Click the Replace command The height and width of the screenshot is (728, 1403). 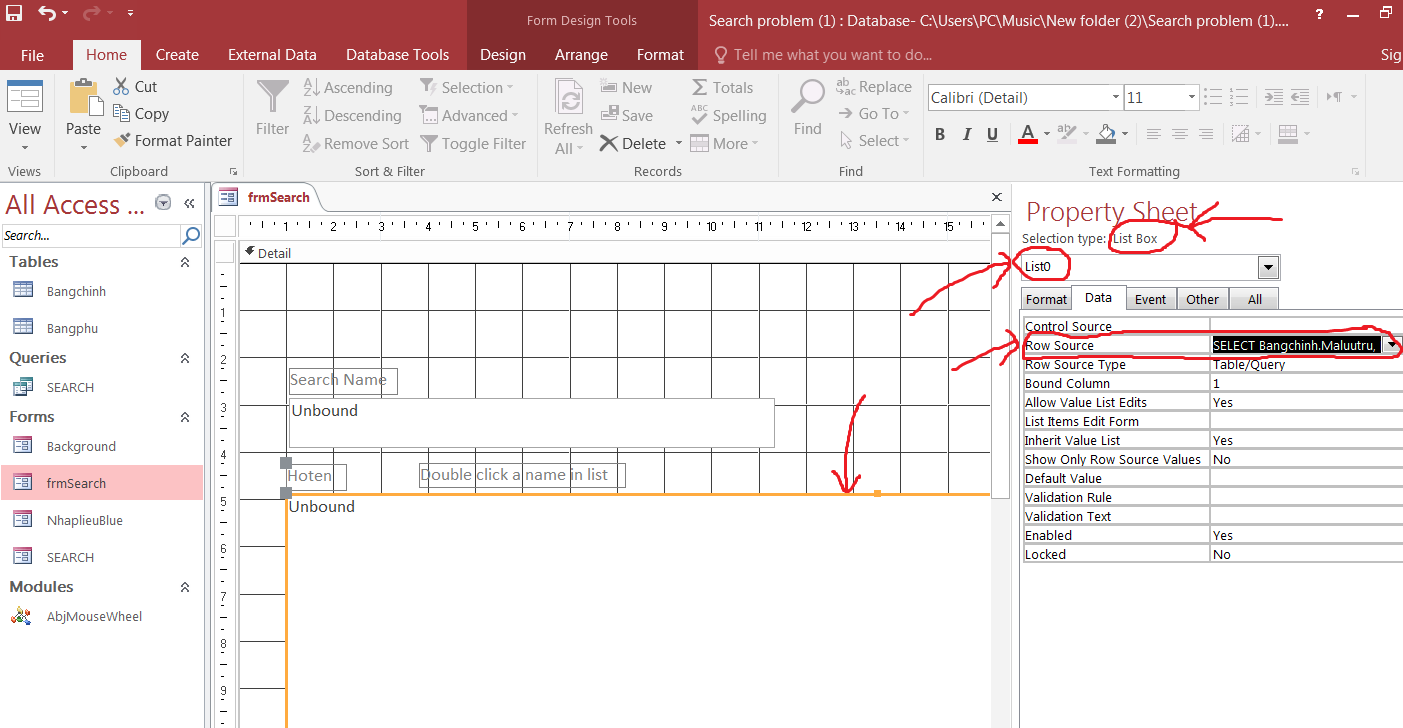pyautogui.click(x=874, y=87)
